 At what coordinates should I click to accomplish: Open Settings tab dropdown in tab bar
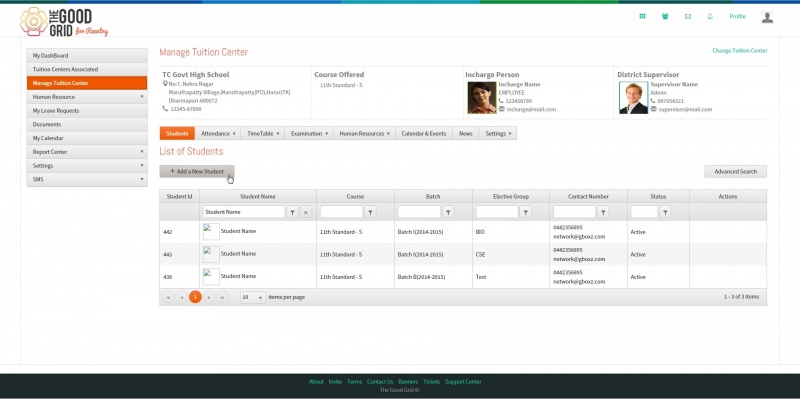pyautogui.click(x=498, y=134)
